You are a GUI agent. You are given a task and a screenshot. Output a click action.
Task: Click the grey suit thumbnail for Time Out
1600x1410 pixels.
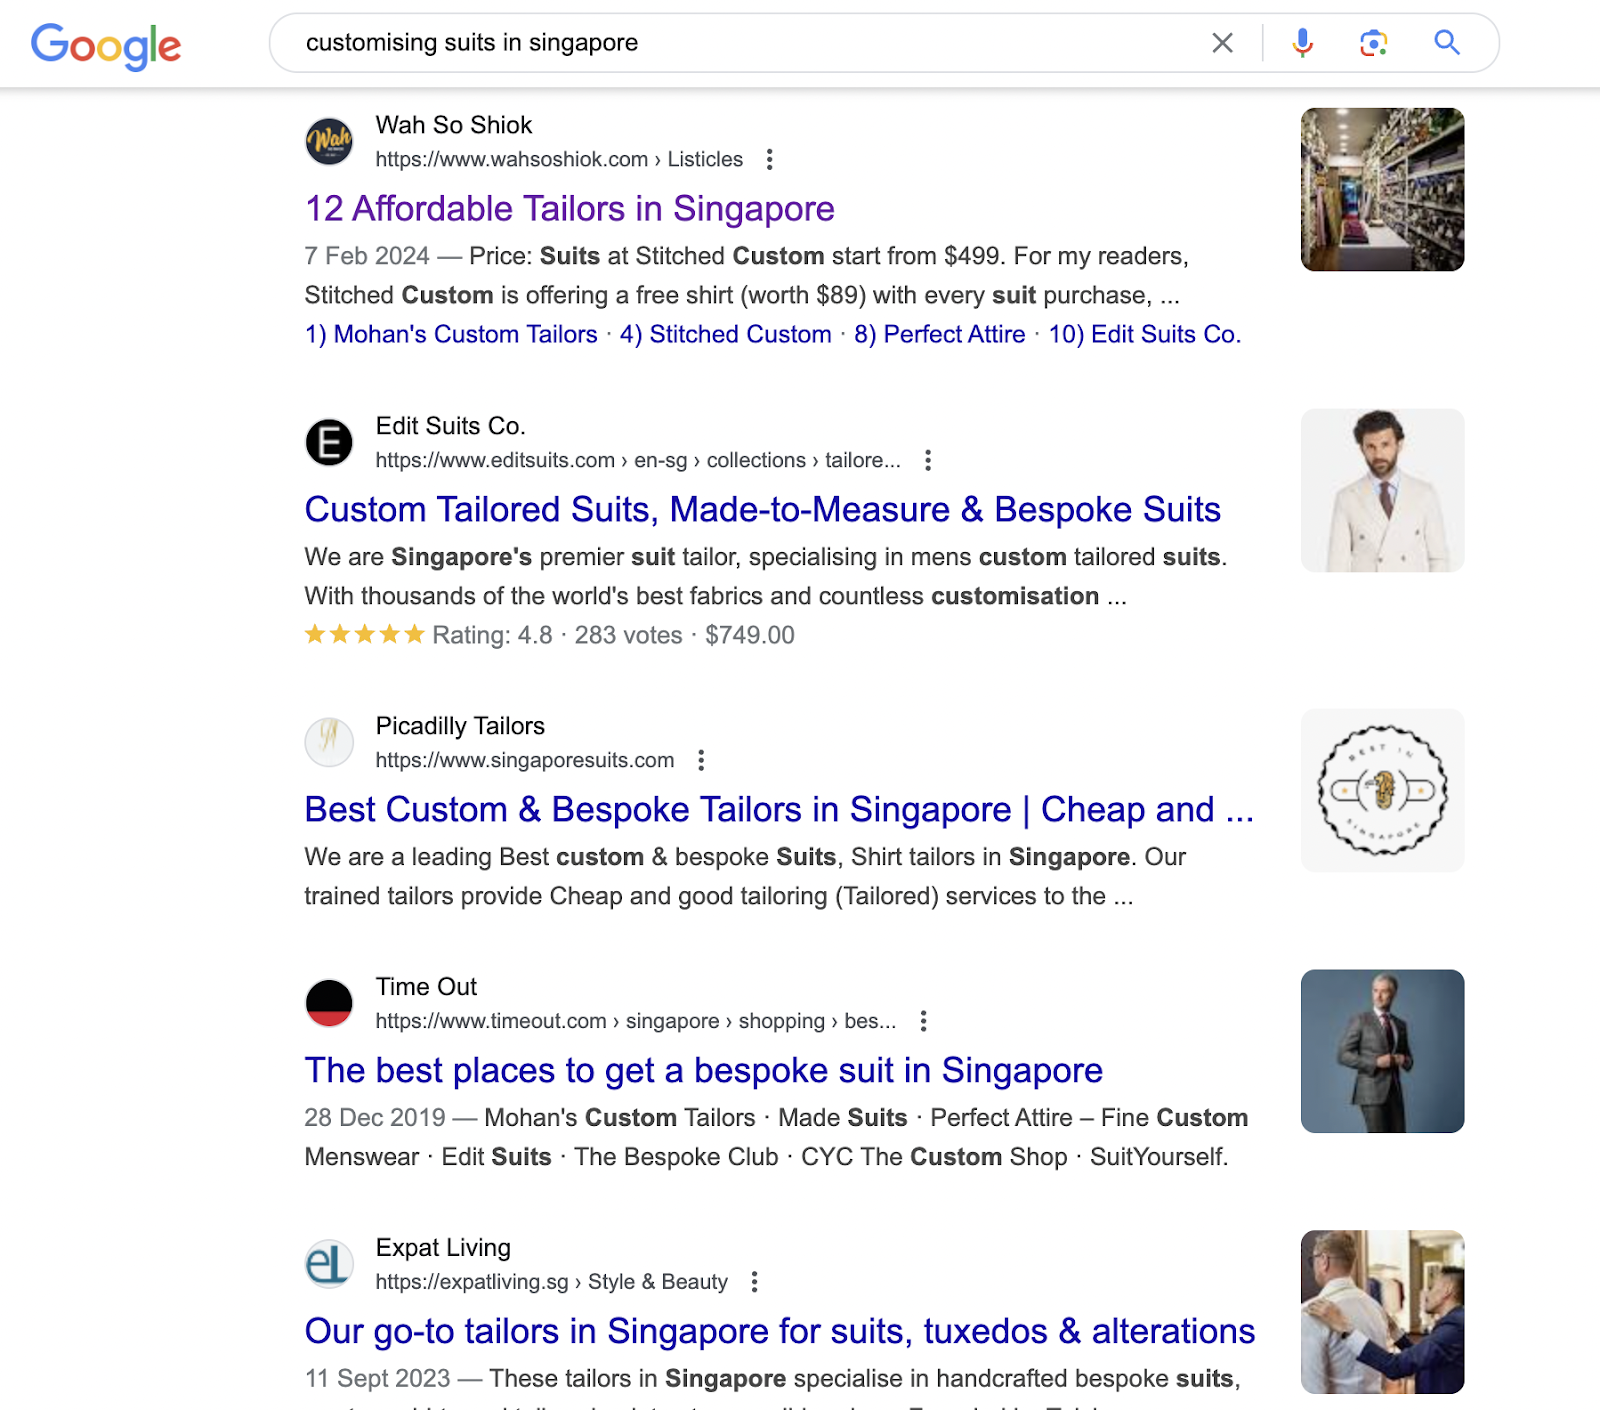tap(1382, 1051)
